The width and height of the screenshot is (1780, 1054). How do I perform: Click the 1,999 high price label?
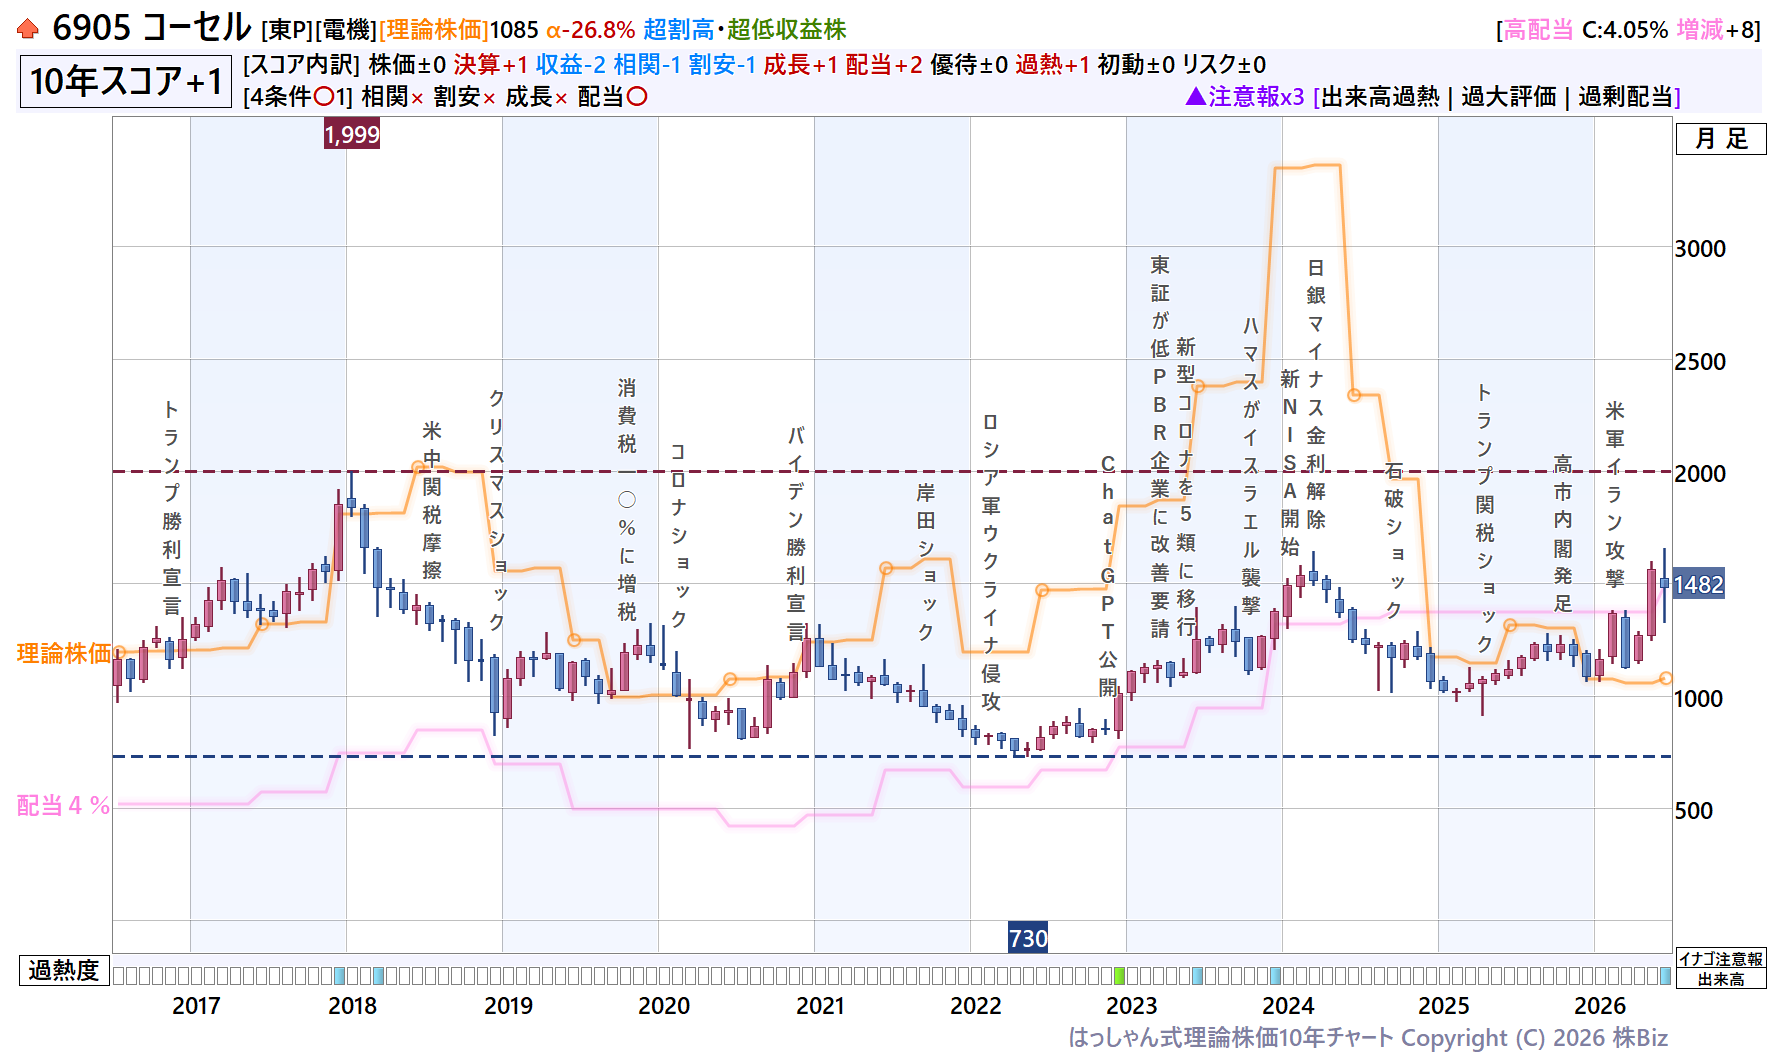coord(352,134)
